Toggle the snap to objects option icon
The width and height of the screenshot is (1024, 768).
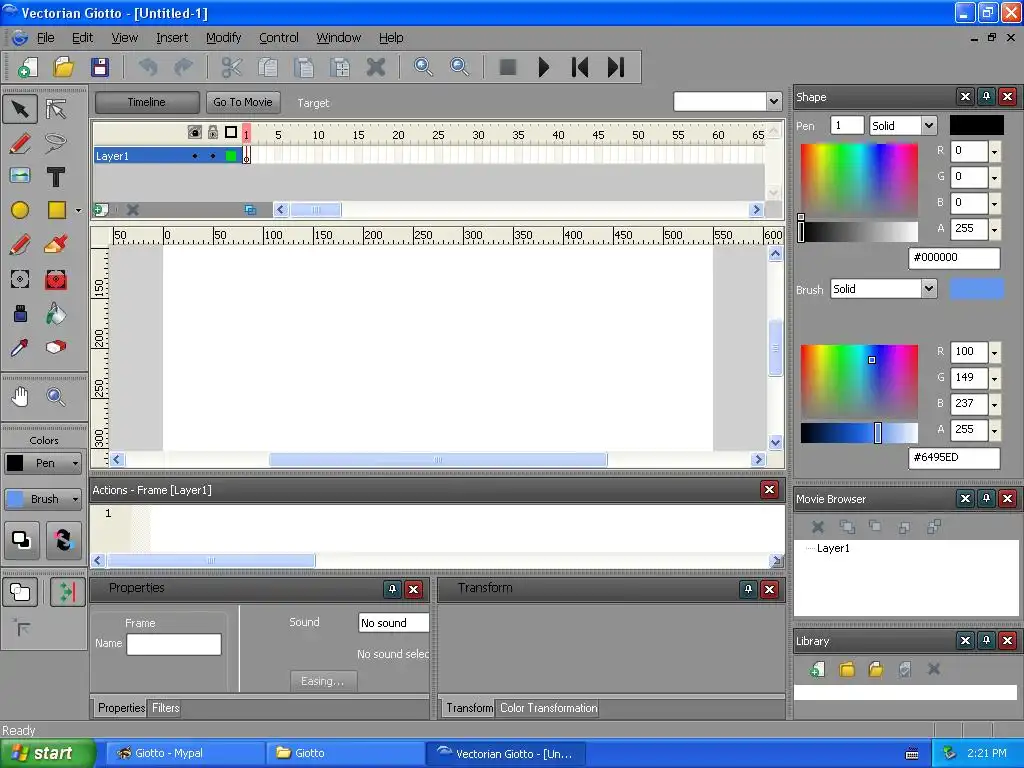67,592
